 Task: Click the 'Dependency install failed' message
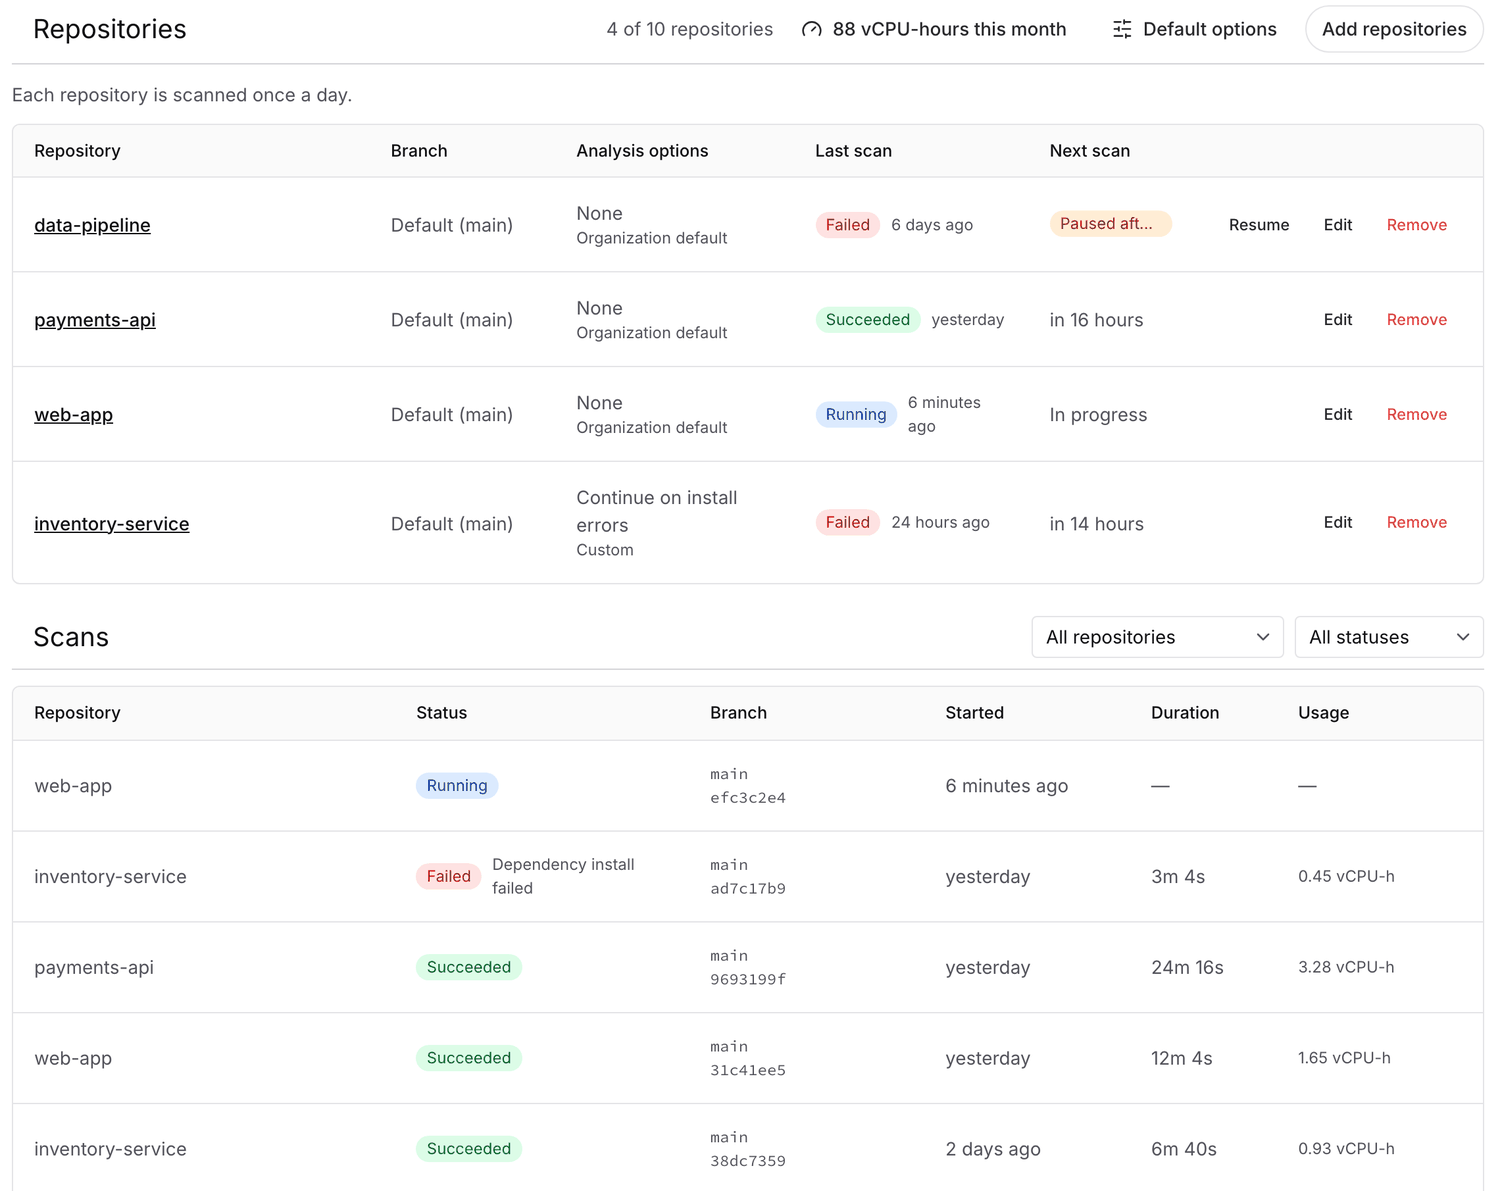[563, 876]
